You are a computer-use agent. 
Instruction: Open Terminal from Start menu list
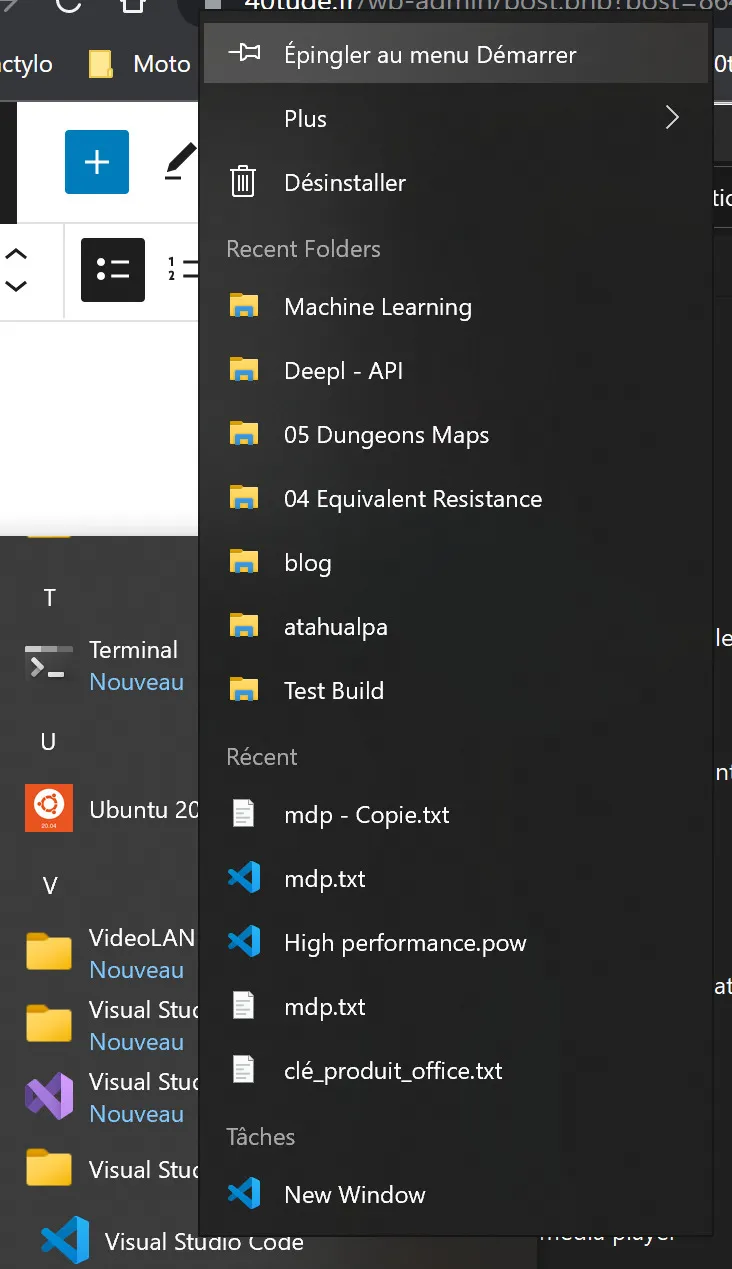coord(100,665)
